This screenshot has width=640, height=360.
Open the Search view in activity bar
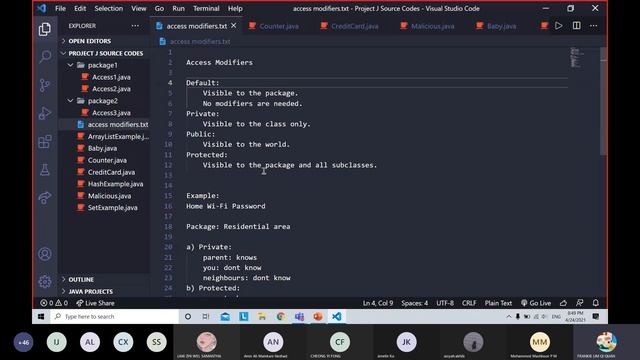[x=45, y=56]
